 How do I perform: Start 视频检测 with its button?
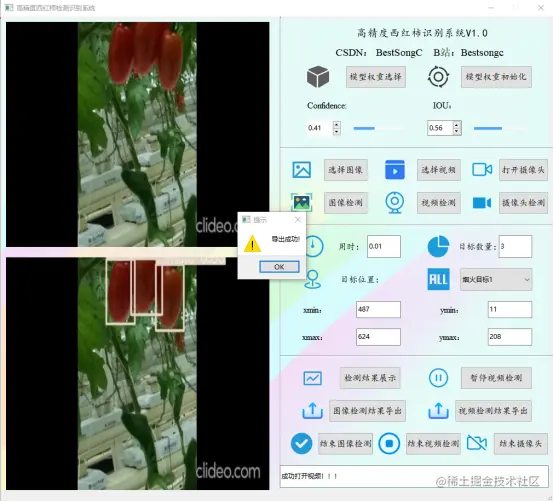pyautogui.click(x=438, y=203)
